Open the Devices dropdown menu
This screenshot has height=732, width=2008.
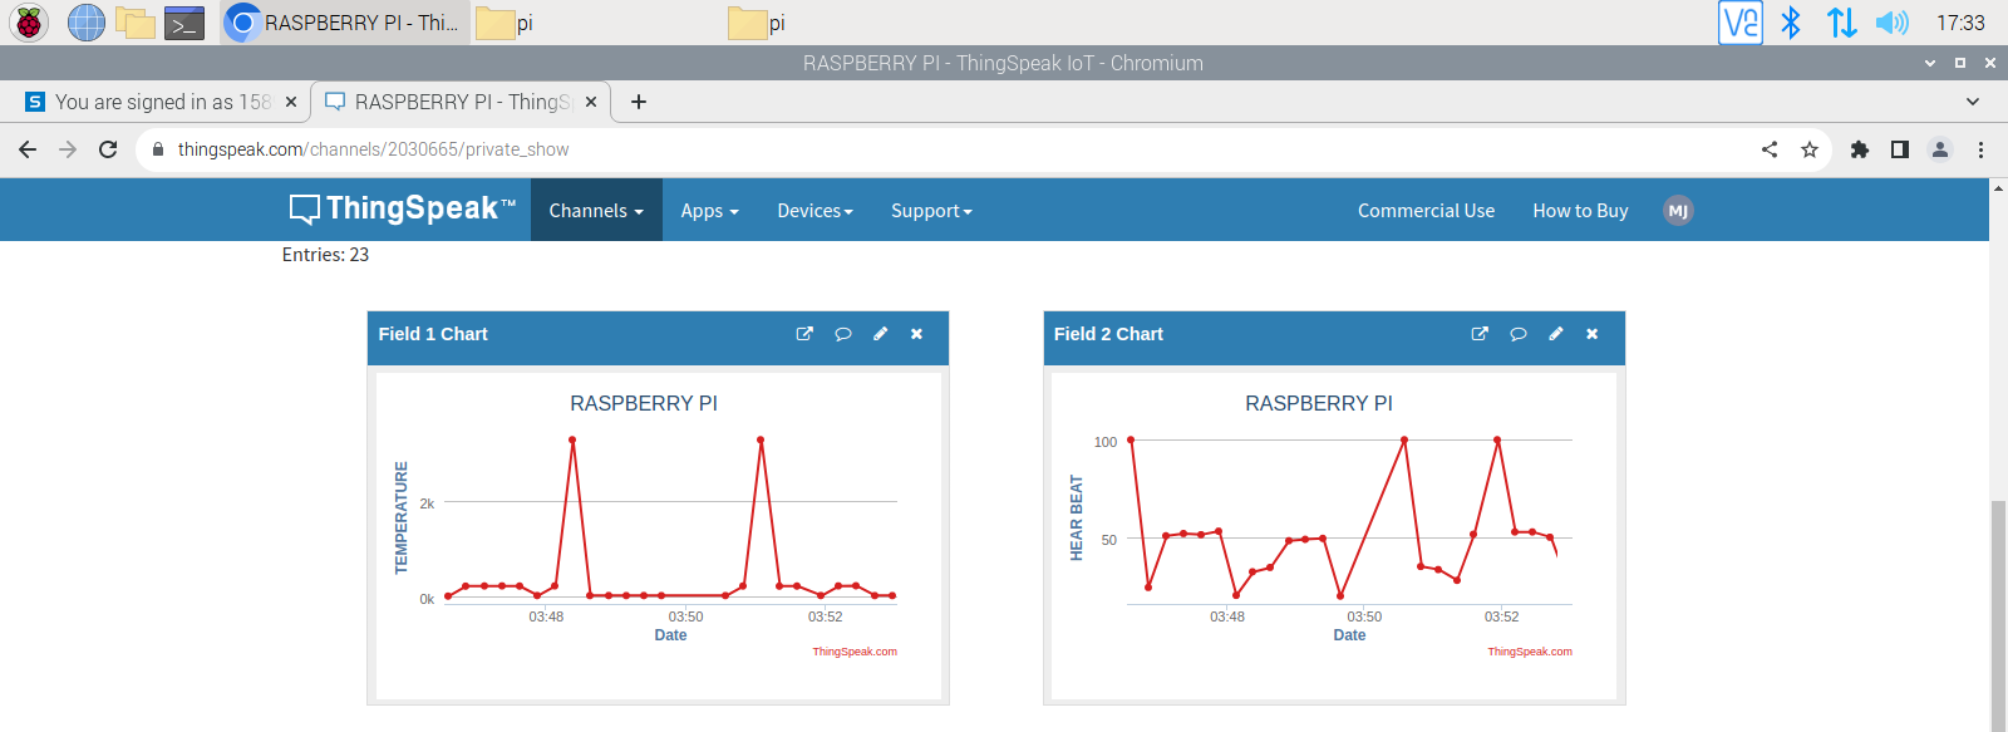815,211
